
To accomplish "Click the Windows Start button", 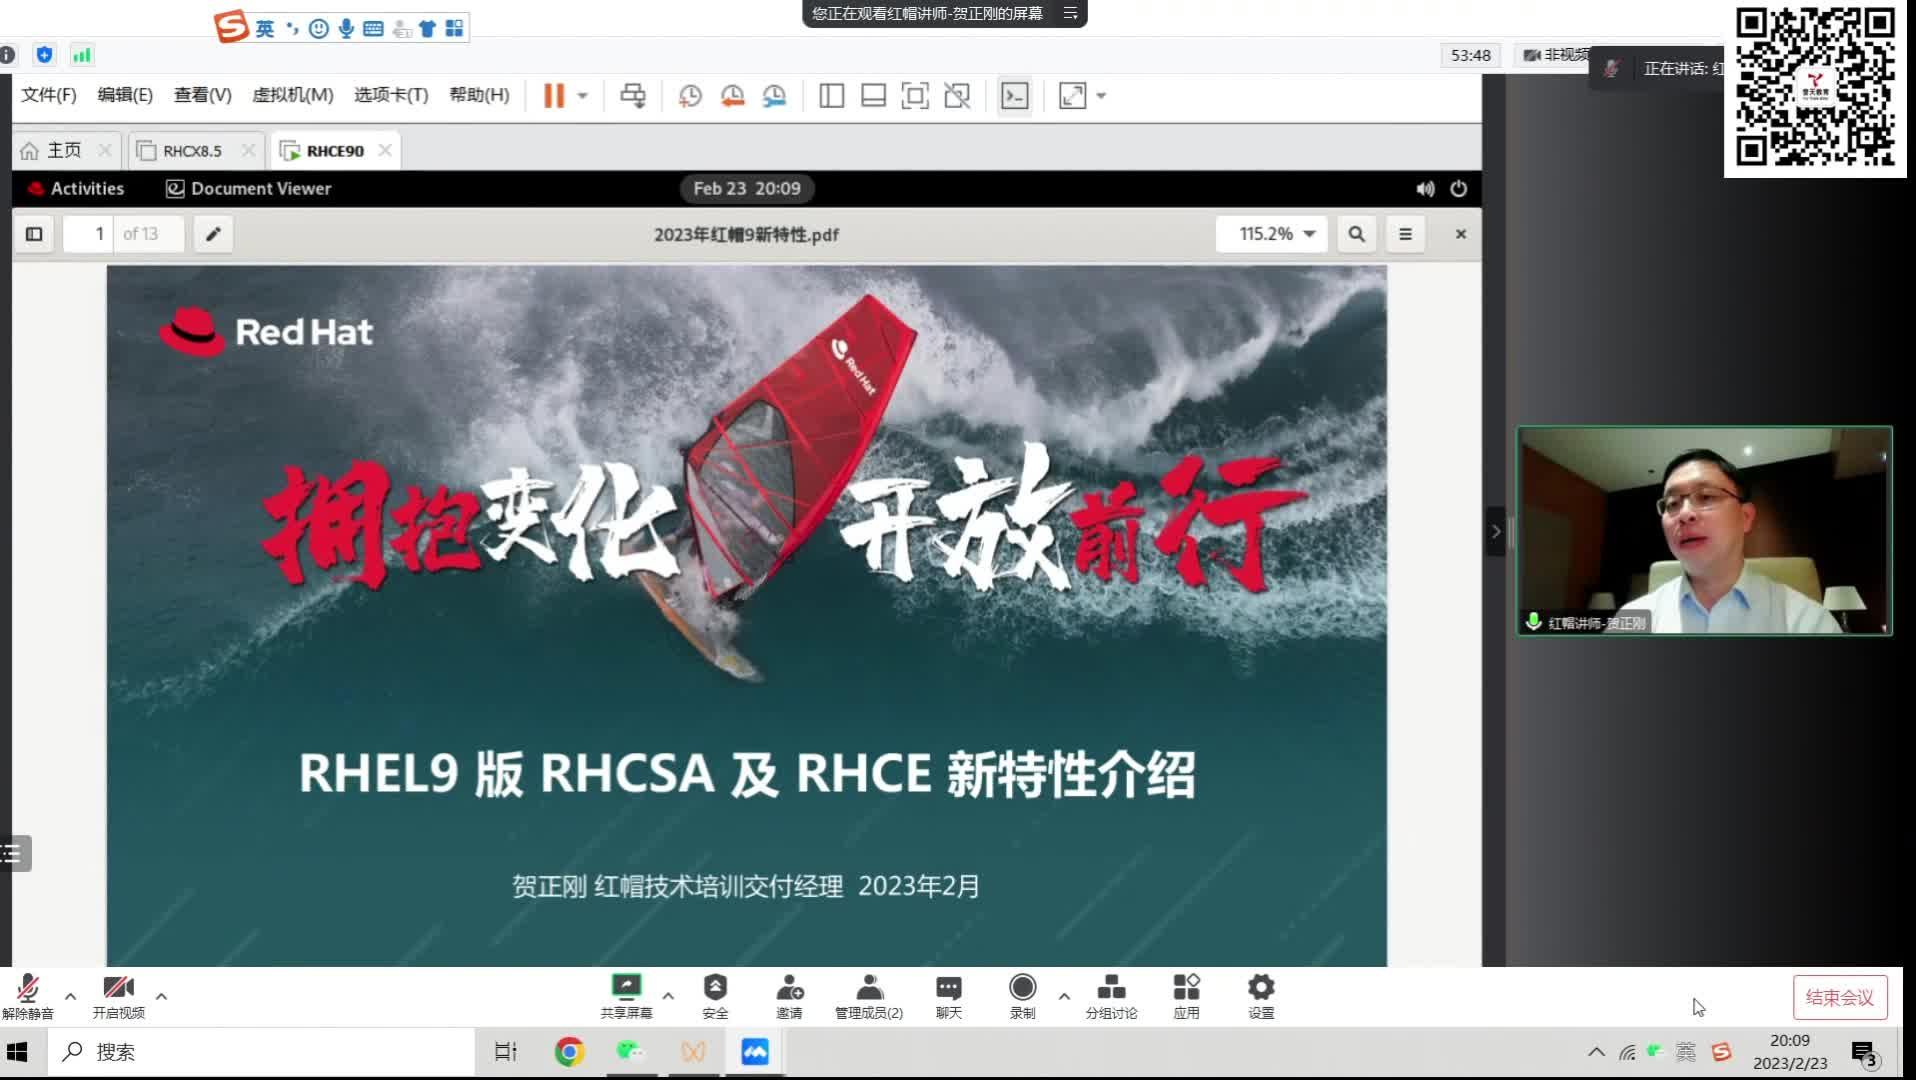I will coord(17,1052).
